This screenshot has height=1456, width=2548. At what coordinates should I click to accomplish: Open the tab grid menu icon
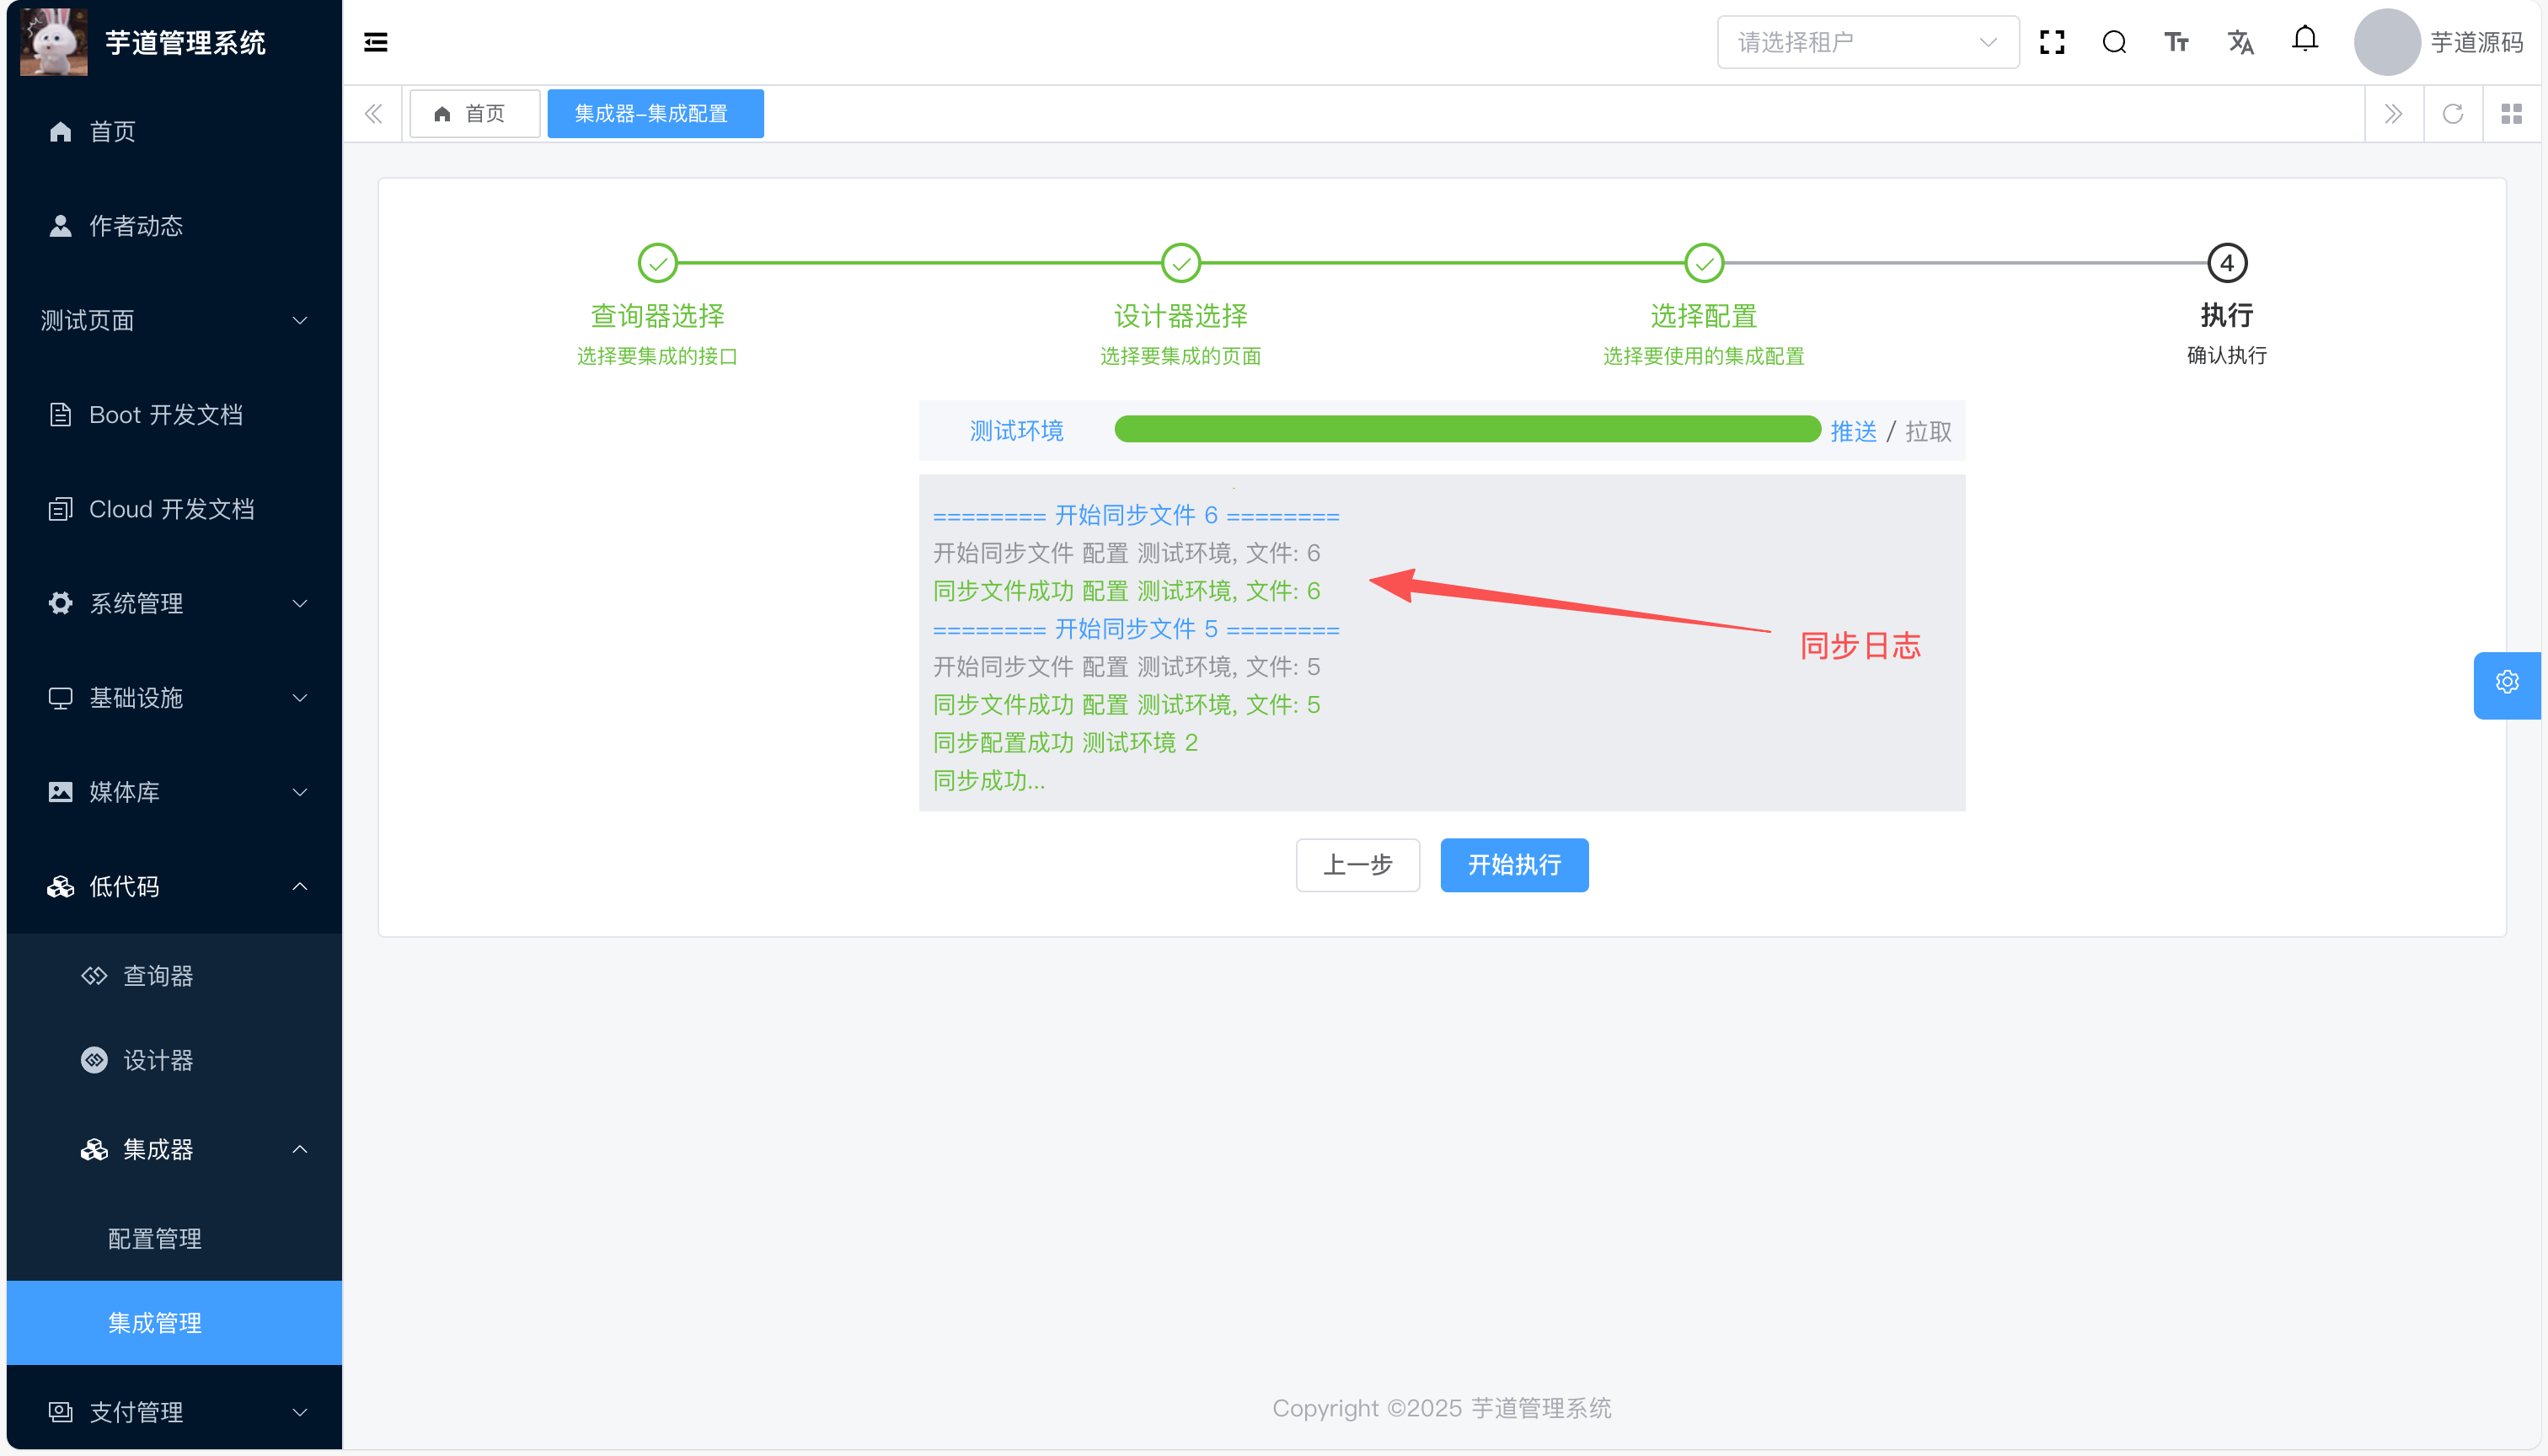[2511, 114]
